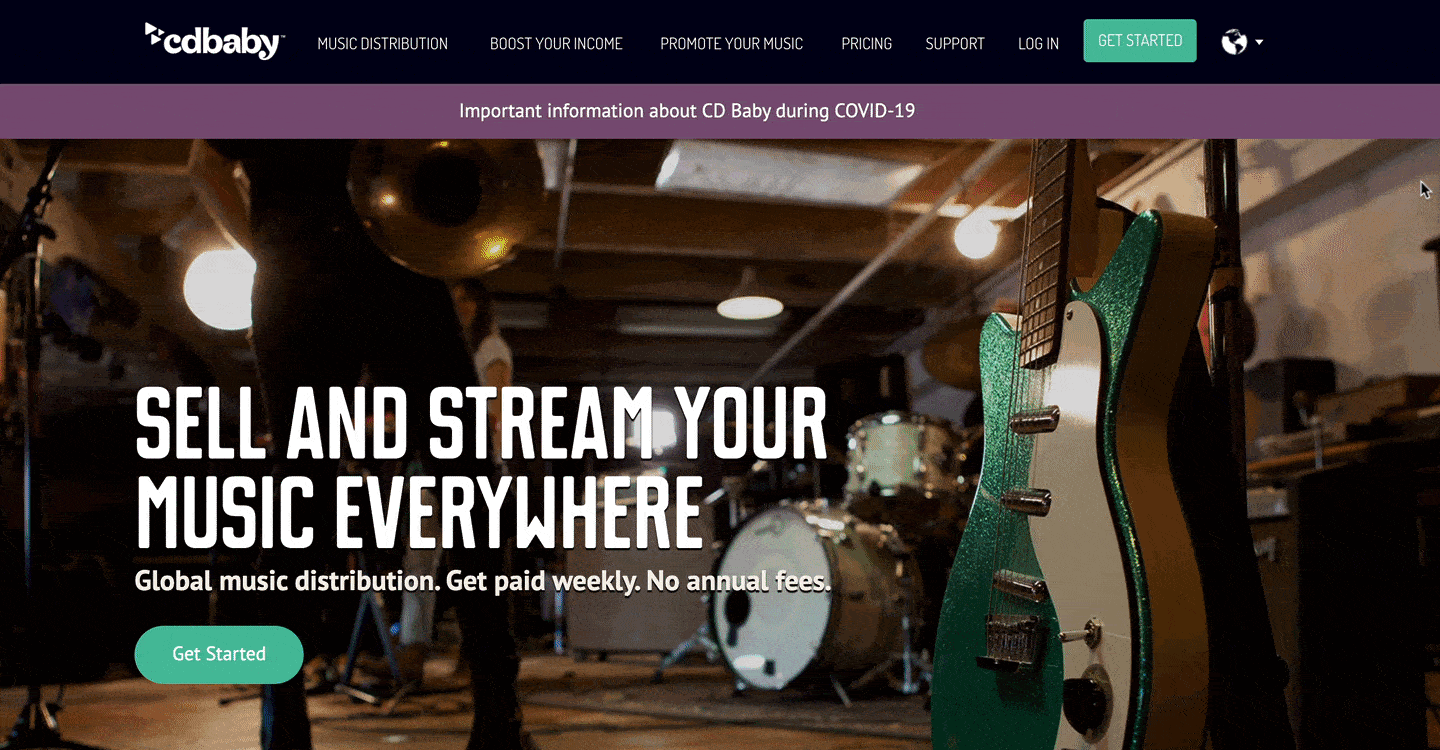Click the Get Started button in the header
This screenshot has width=1440, height=750.
(1140, 41)
